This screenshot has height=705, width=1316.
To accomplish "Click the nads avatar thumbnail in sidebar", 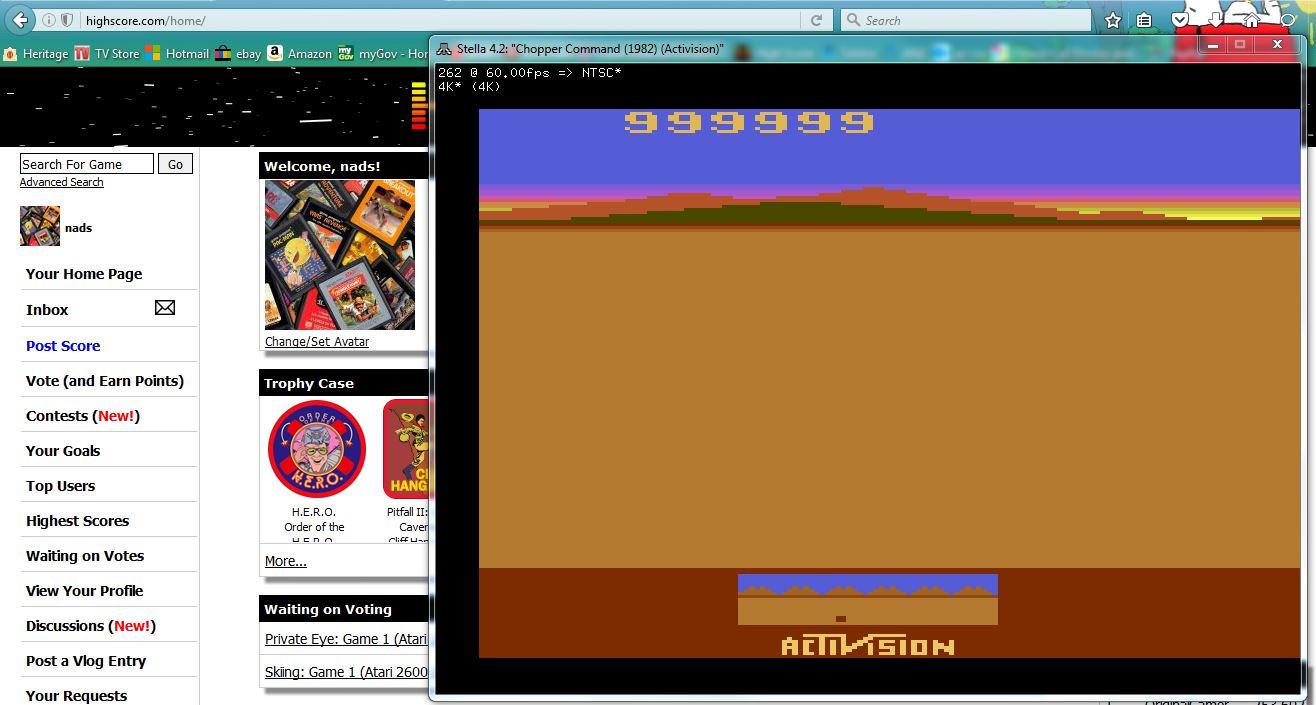I will pos(40,226).
